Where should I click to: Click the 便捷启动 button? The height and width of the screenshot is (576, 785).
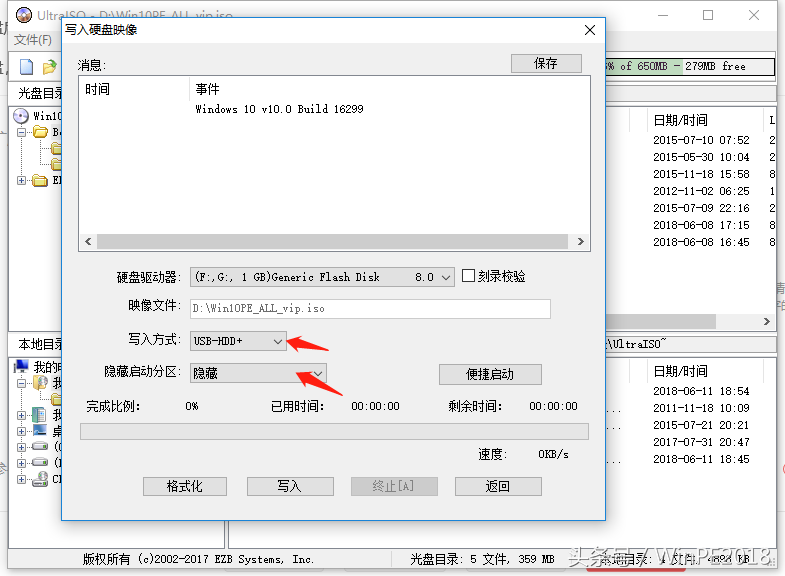coord(490,374)
